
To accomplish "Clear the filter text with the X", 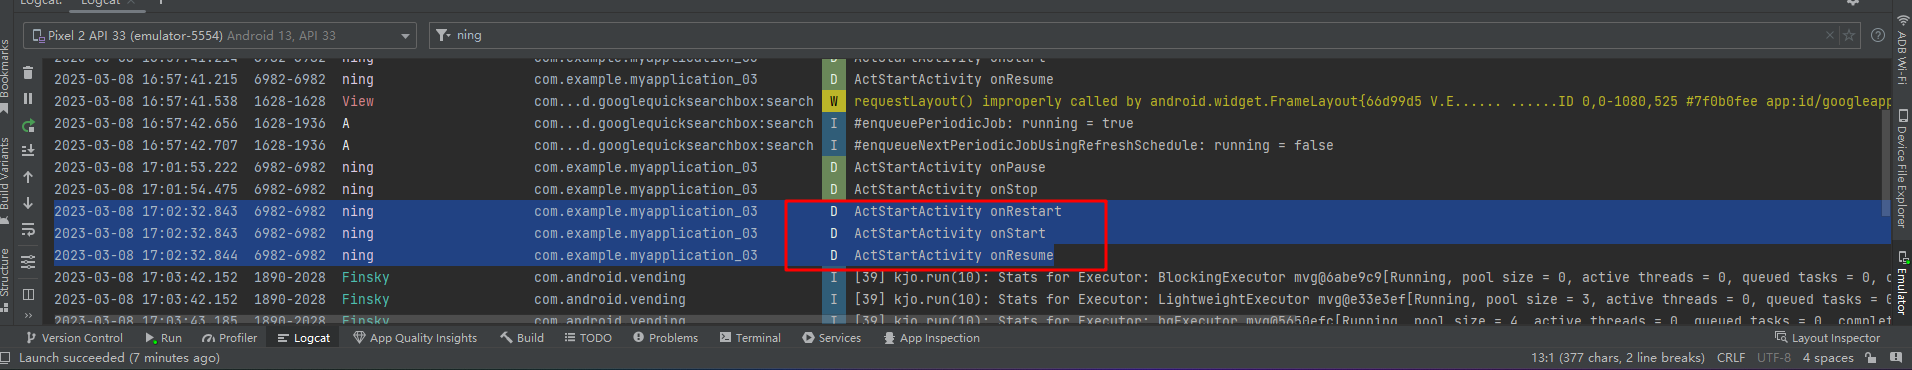I will (x=1830, y=35).
